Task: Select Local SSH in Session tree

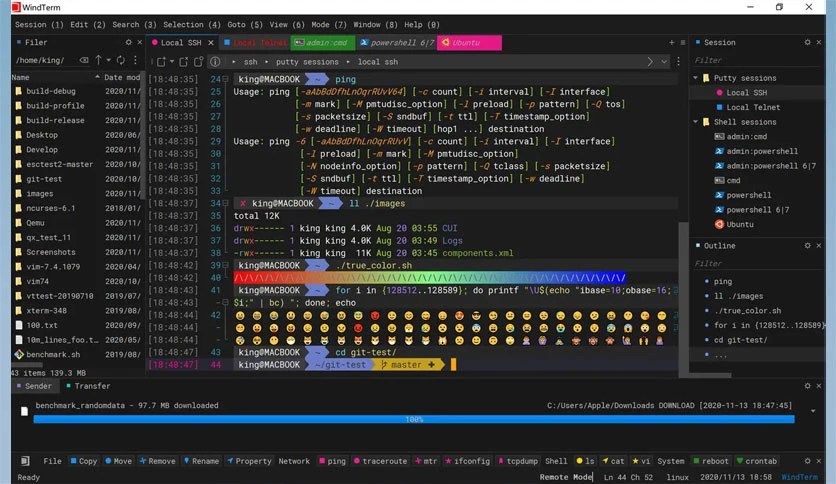Action: click(746, 93)
